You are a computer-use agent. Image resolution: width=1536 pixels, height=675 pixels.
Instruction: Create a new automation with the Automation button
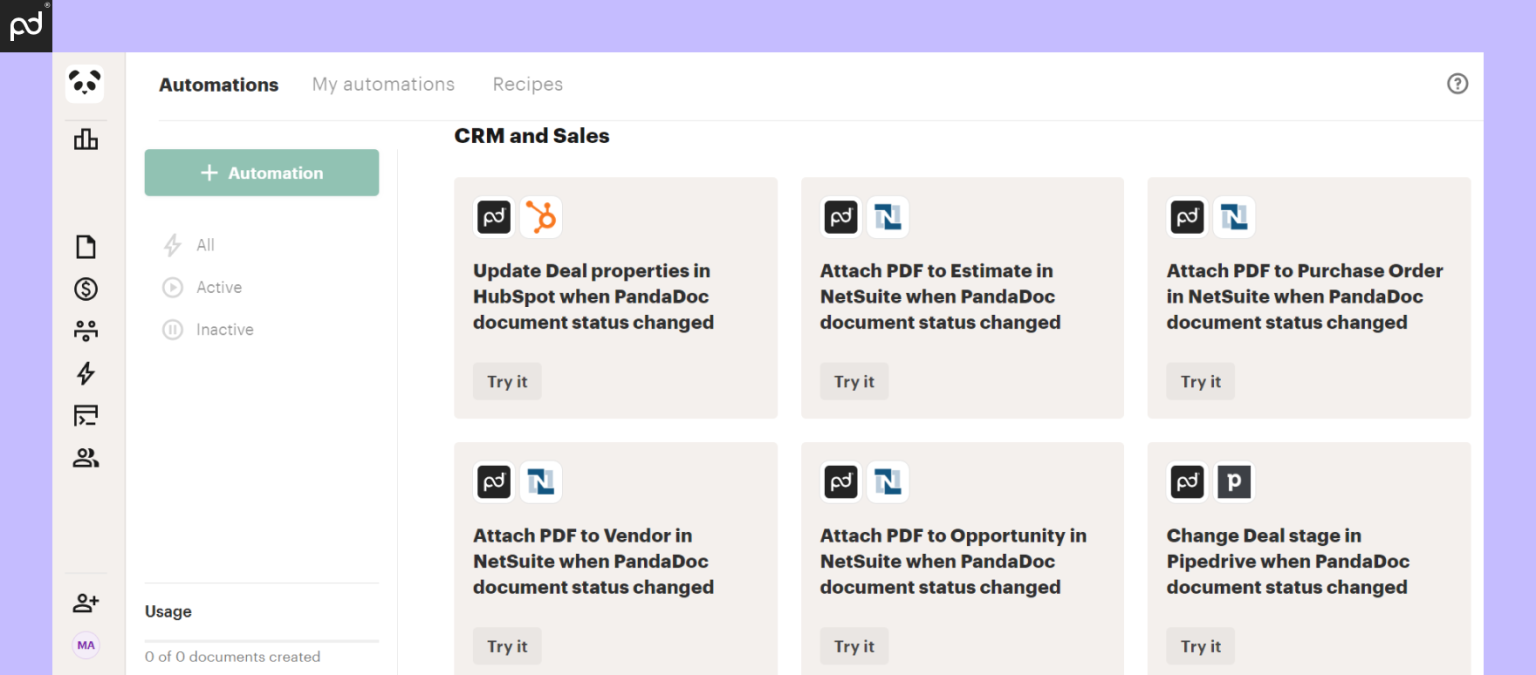(x=261, y=172)
